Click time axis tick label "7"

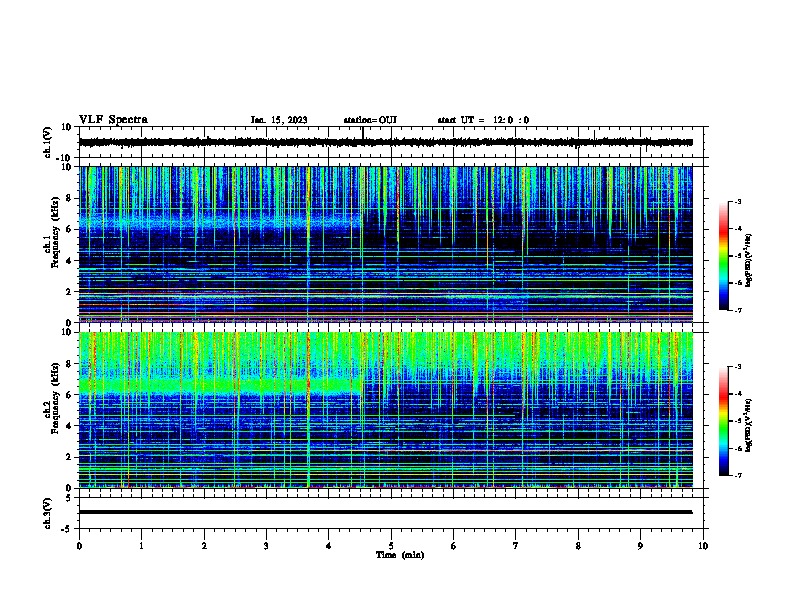516,546
